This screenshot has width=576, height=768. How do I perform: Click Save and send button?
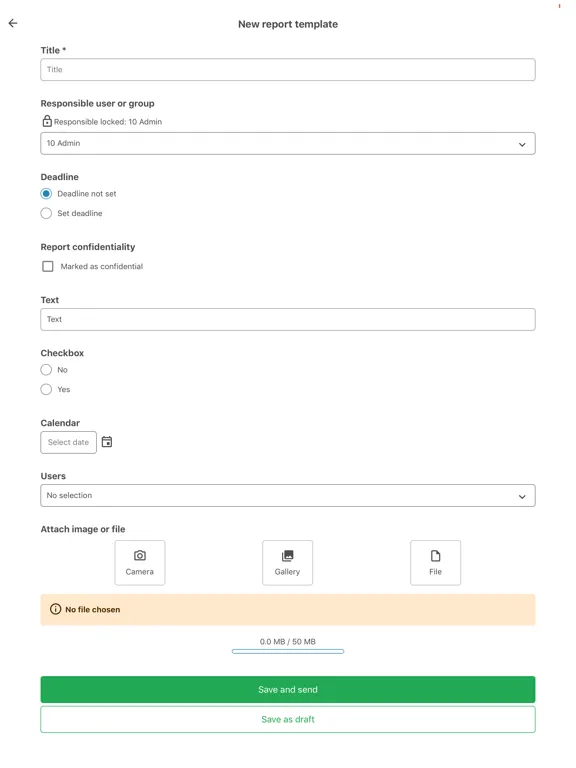pos(288,690)
